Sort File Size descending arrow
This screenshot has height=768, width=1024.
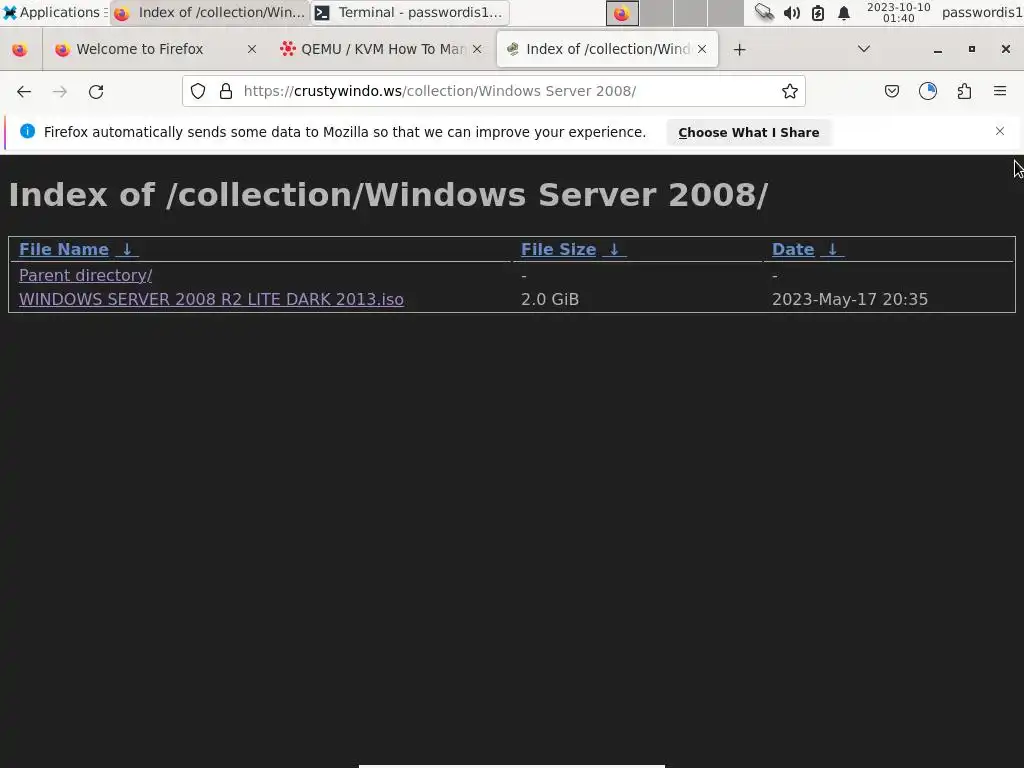pyautogui.click(x=614, y=249)
